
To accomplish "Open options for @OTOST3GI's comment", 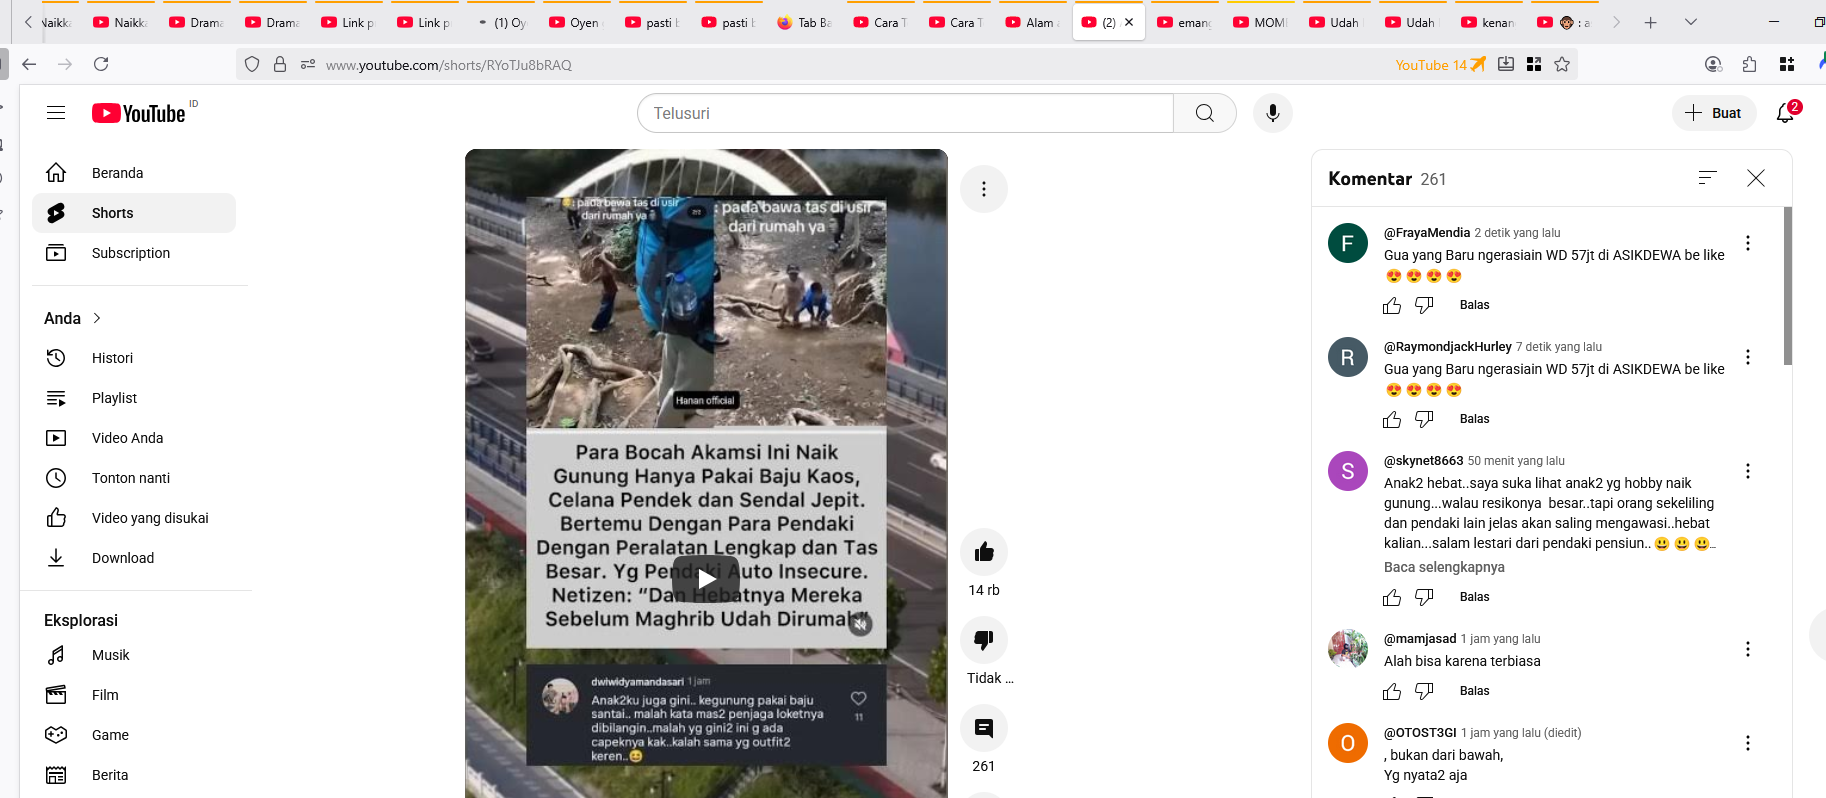I will [1747, 743].
